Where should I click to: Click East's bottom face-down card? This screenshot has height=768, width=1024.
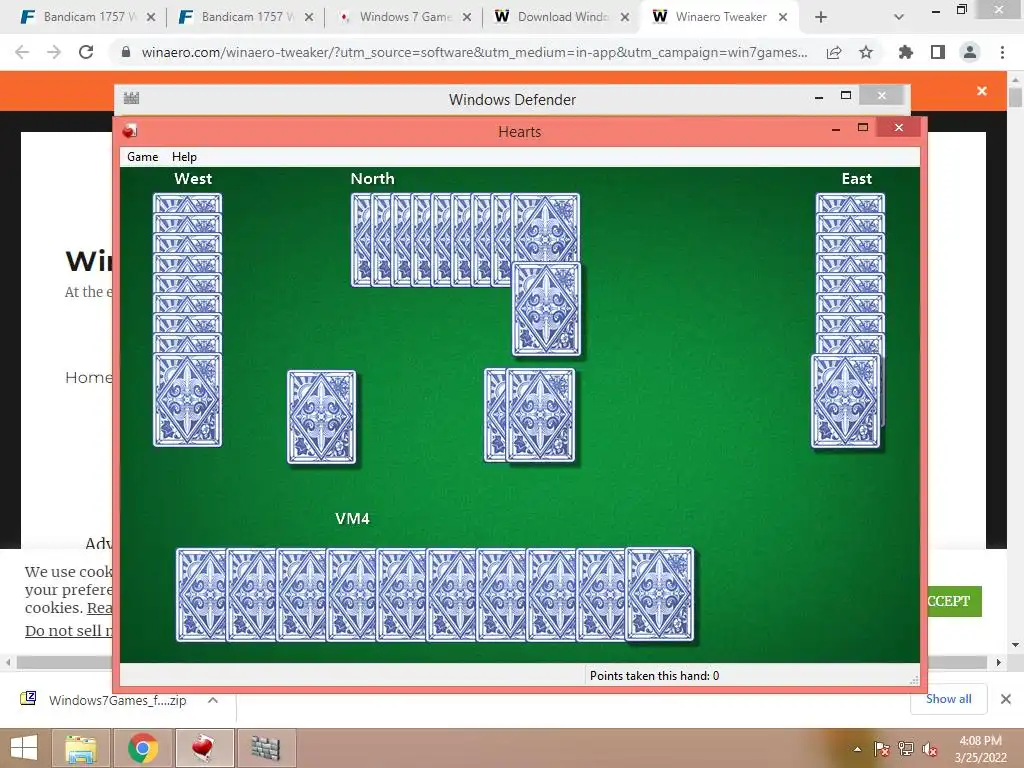(x=845, y=401)
